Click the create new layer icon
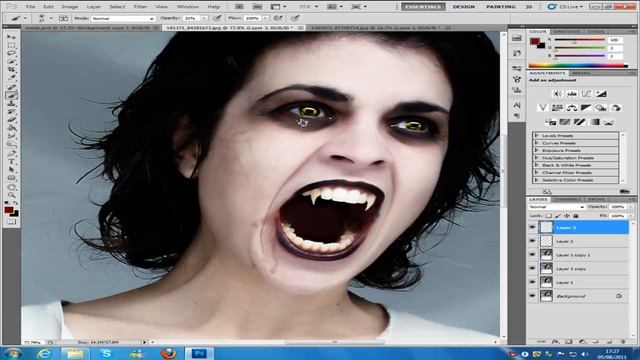Viewport: 640px width, 360px height. click(x=609, y=341)
